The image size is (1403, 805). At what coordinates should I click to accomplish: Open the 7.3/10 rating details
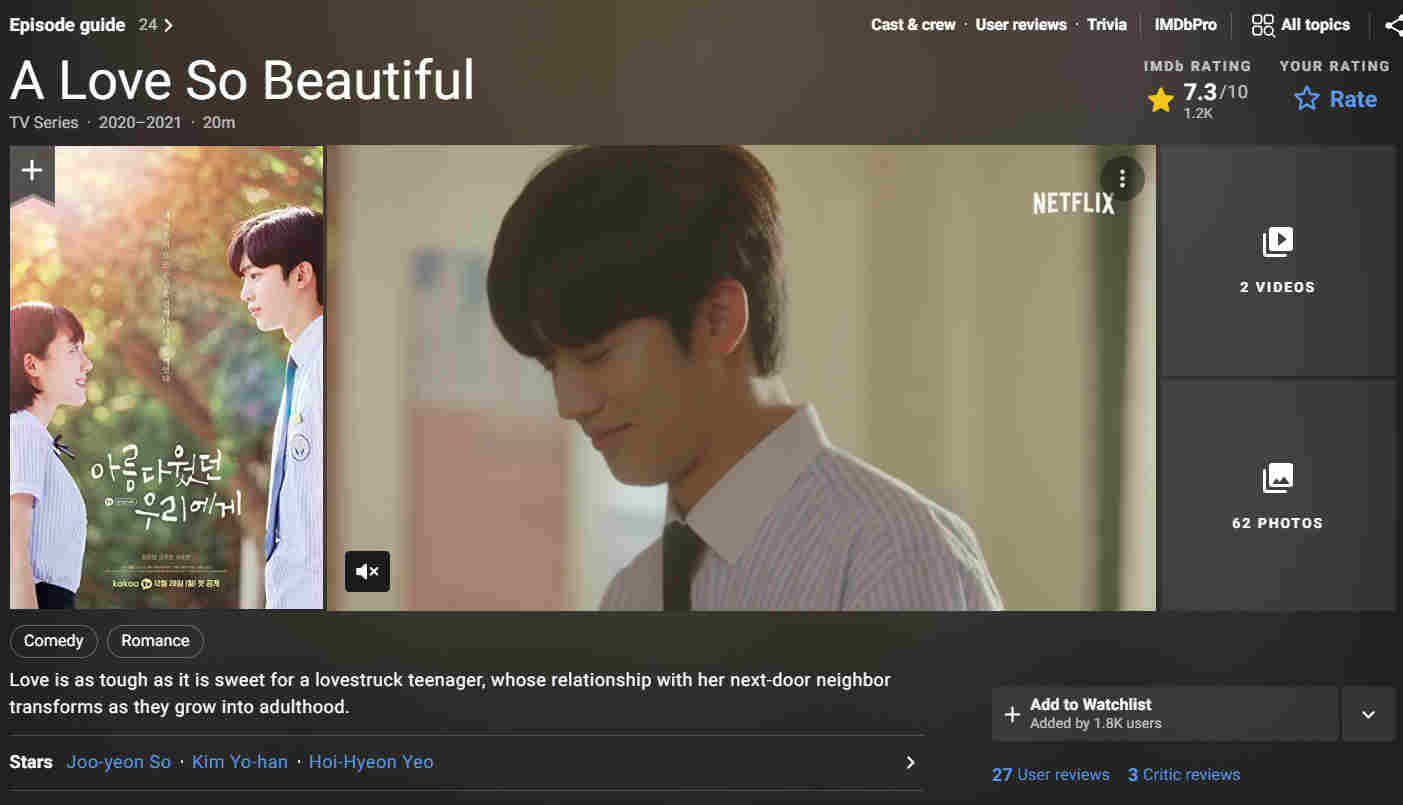1198,100
